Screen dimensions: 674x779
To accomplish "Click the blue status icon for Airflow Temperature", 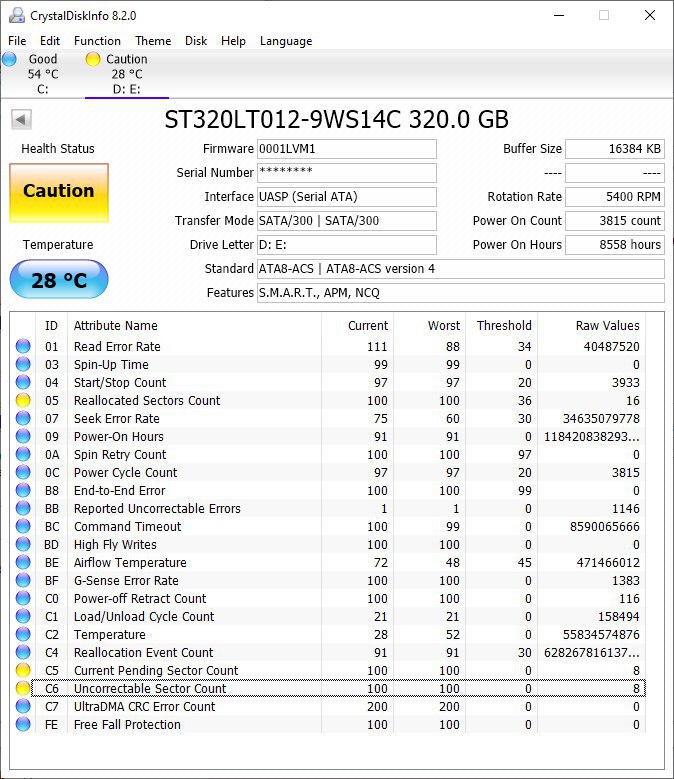I will pos(23,562).
